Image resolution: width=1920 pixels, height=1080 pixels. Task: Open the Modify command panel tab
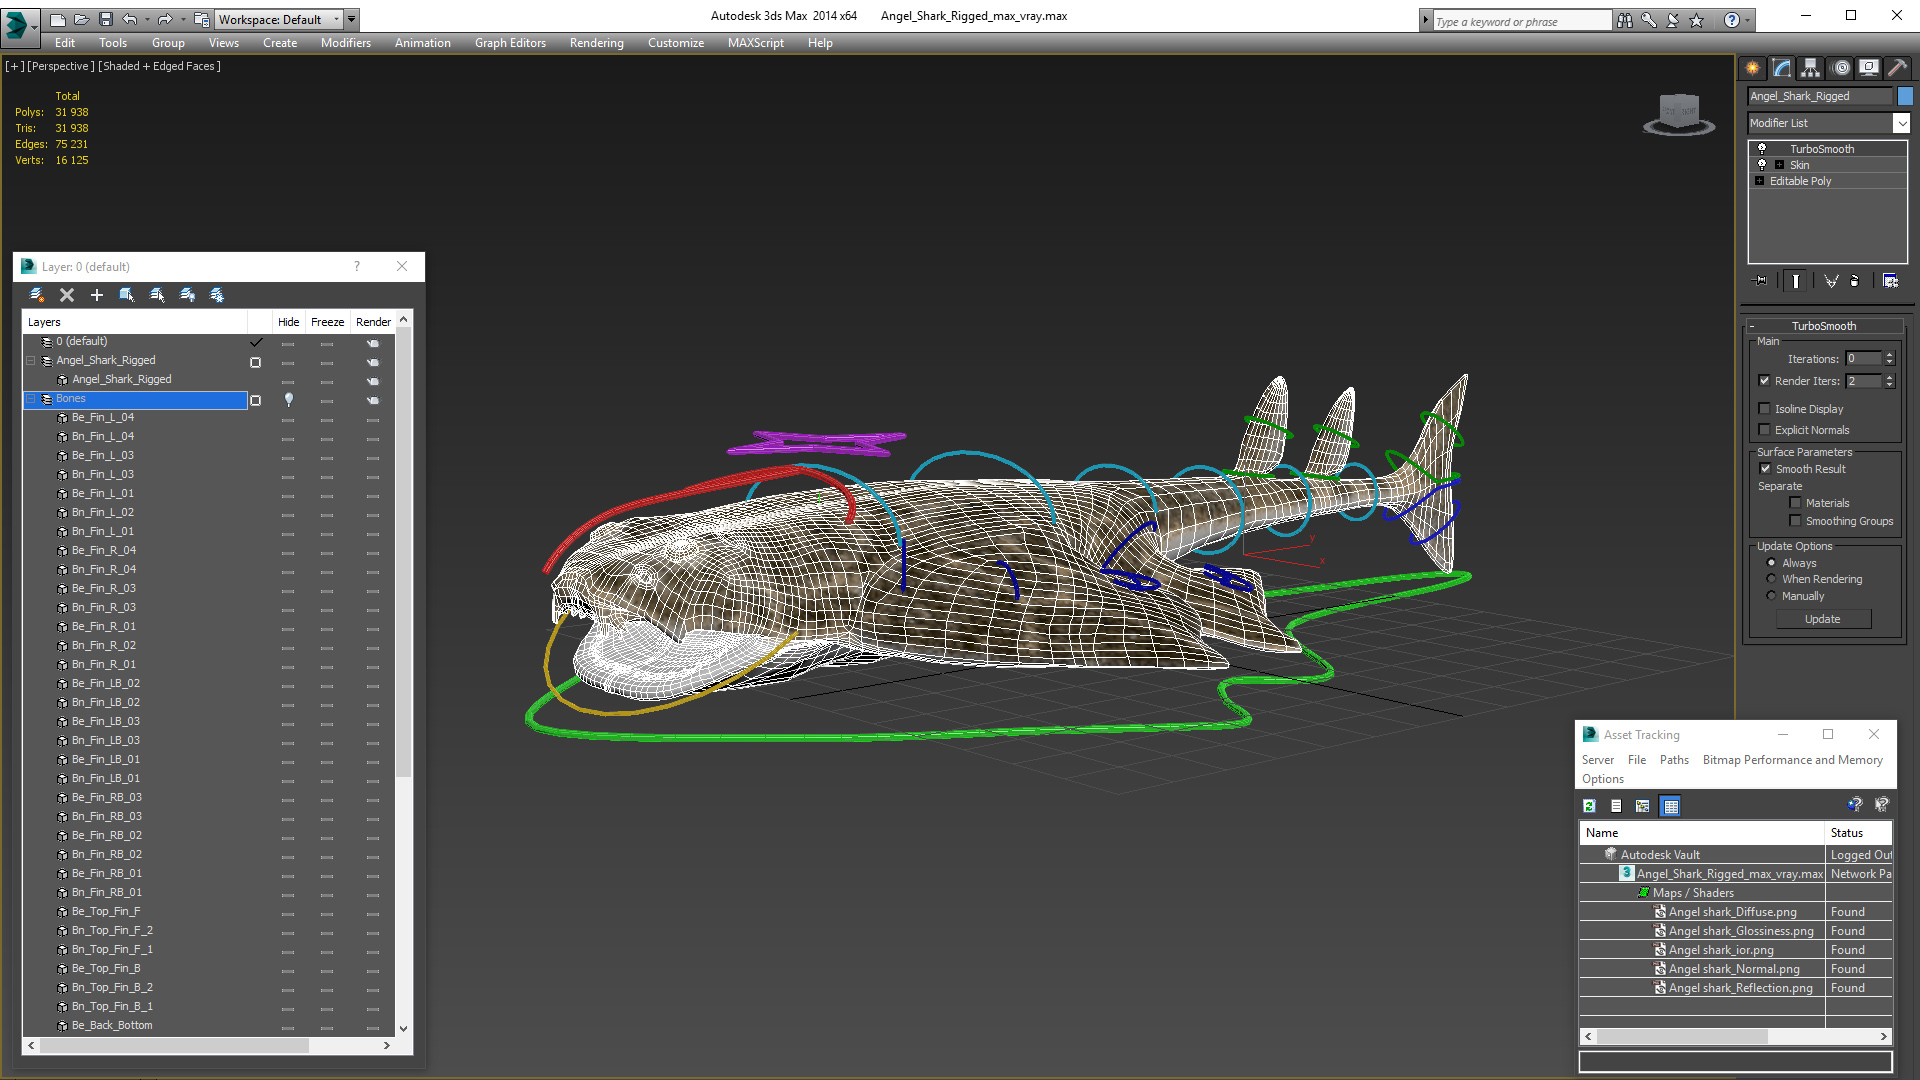(x=1781, y=68)
